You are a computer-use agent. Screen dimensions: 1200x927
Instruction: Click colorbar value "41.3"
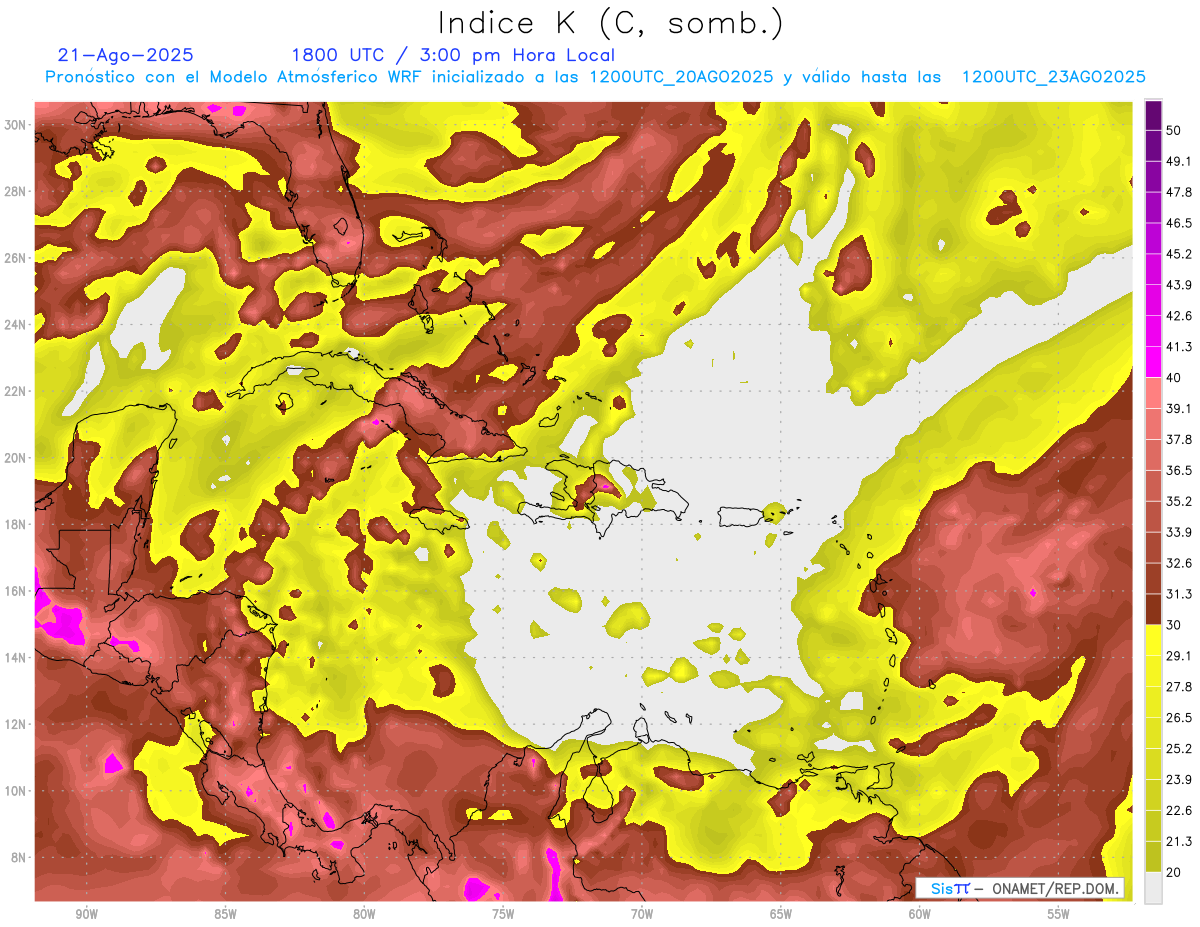(x=1178, y=347)
